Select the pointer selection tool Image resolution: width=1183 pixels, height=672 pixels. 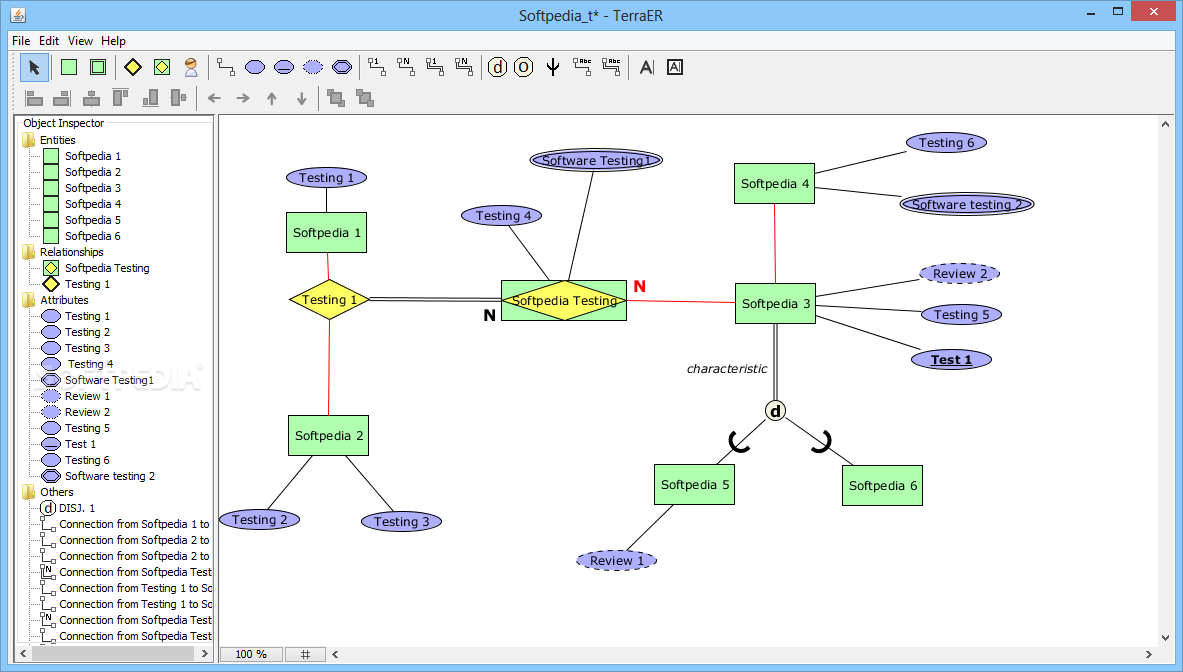pos(35,67)
